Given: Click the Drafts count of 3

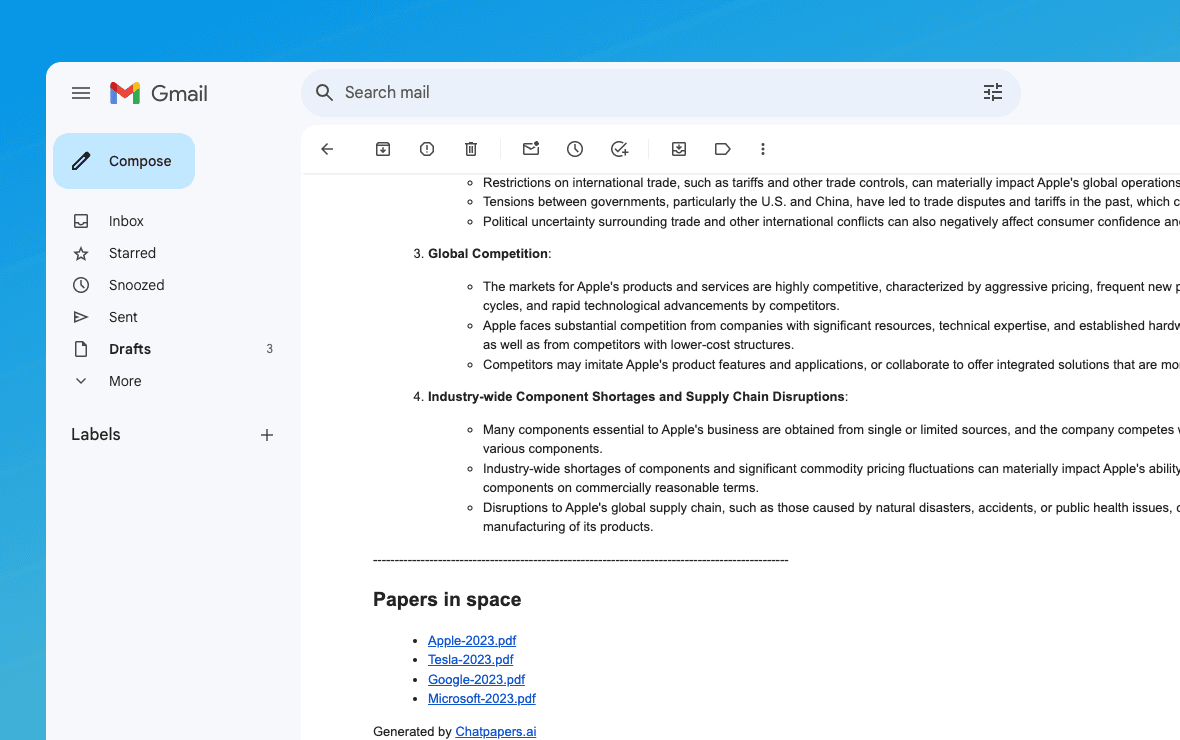Looking at the screenshot, I should [x=269, y=349].
